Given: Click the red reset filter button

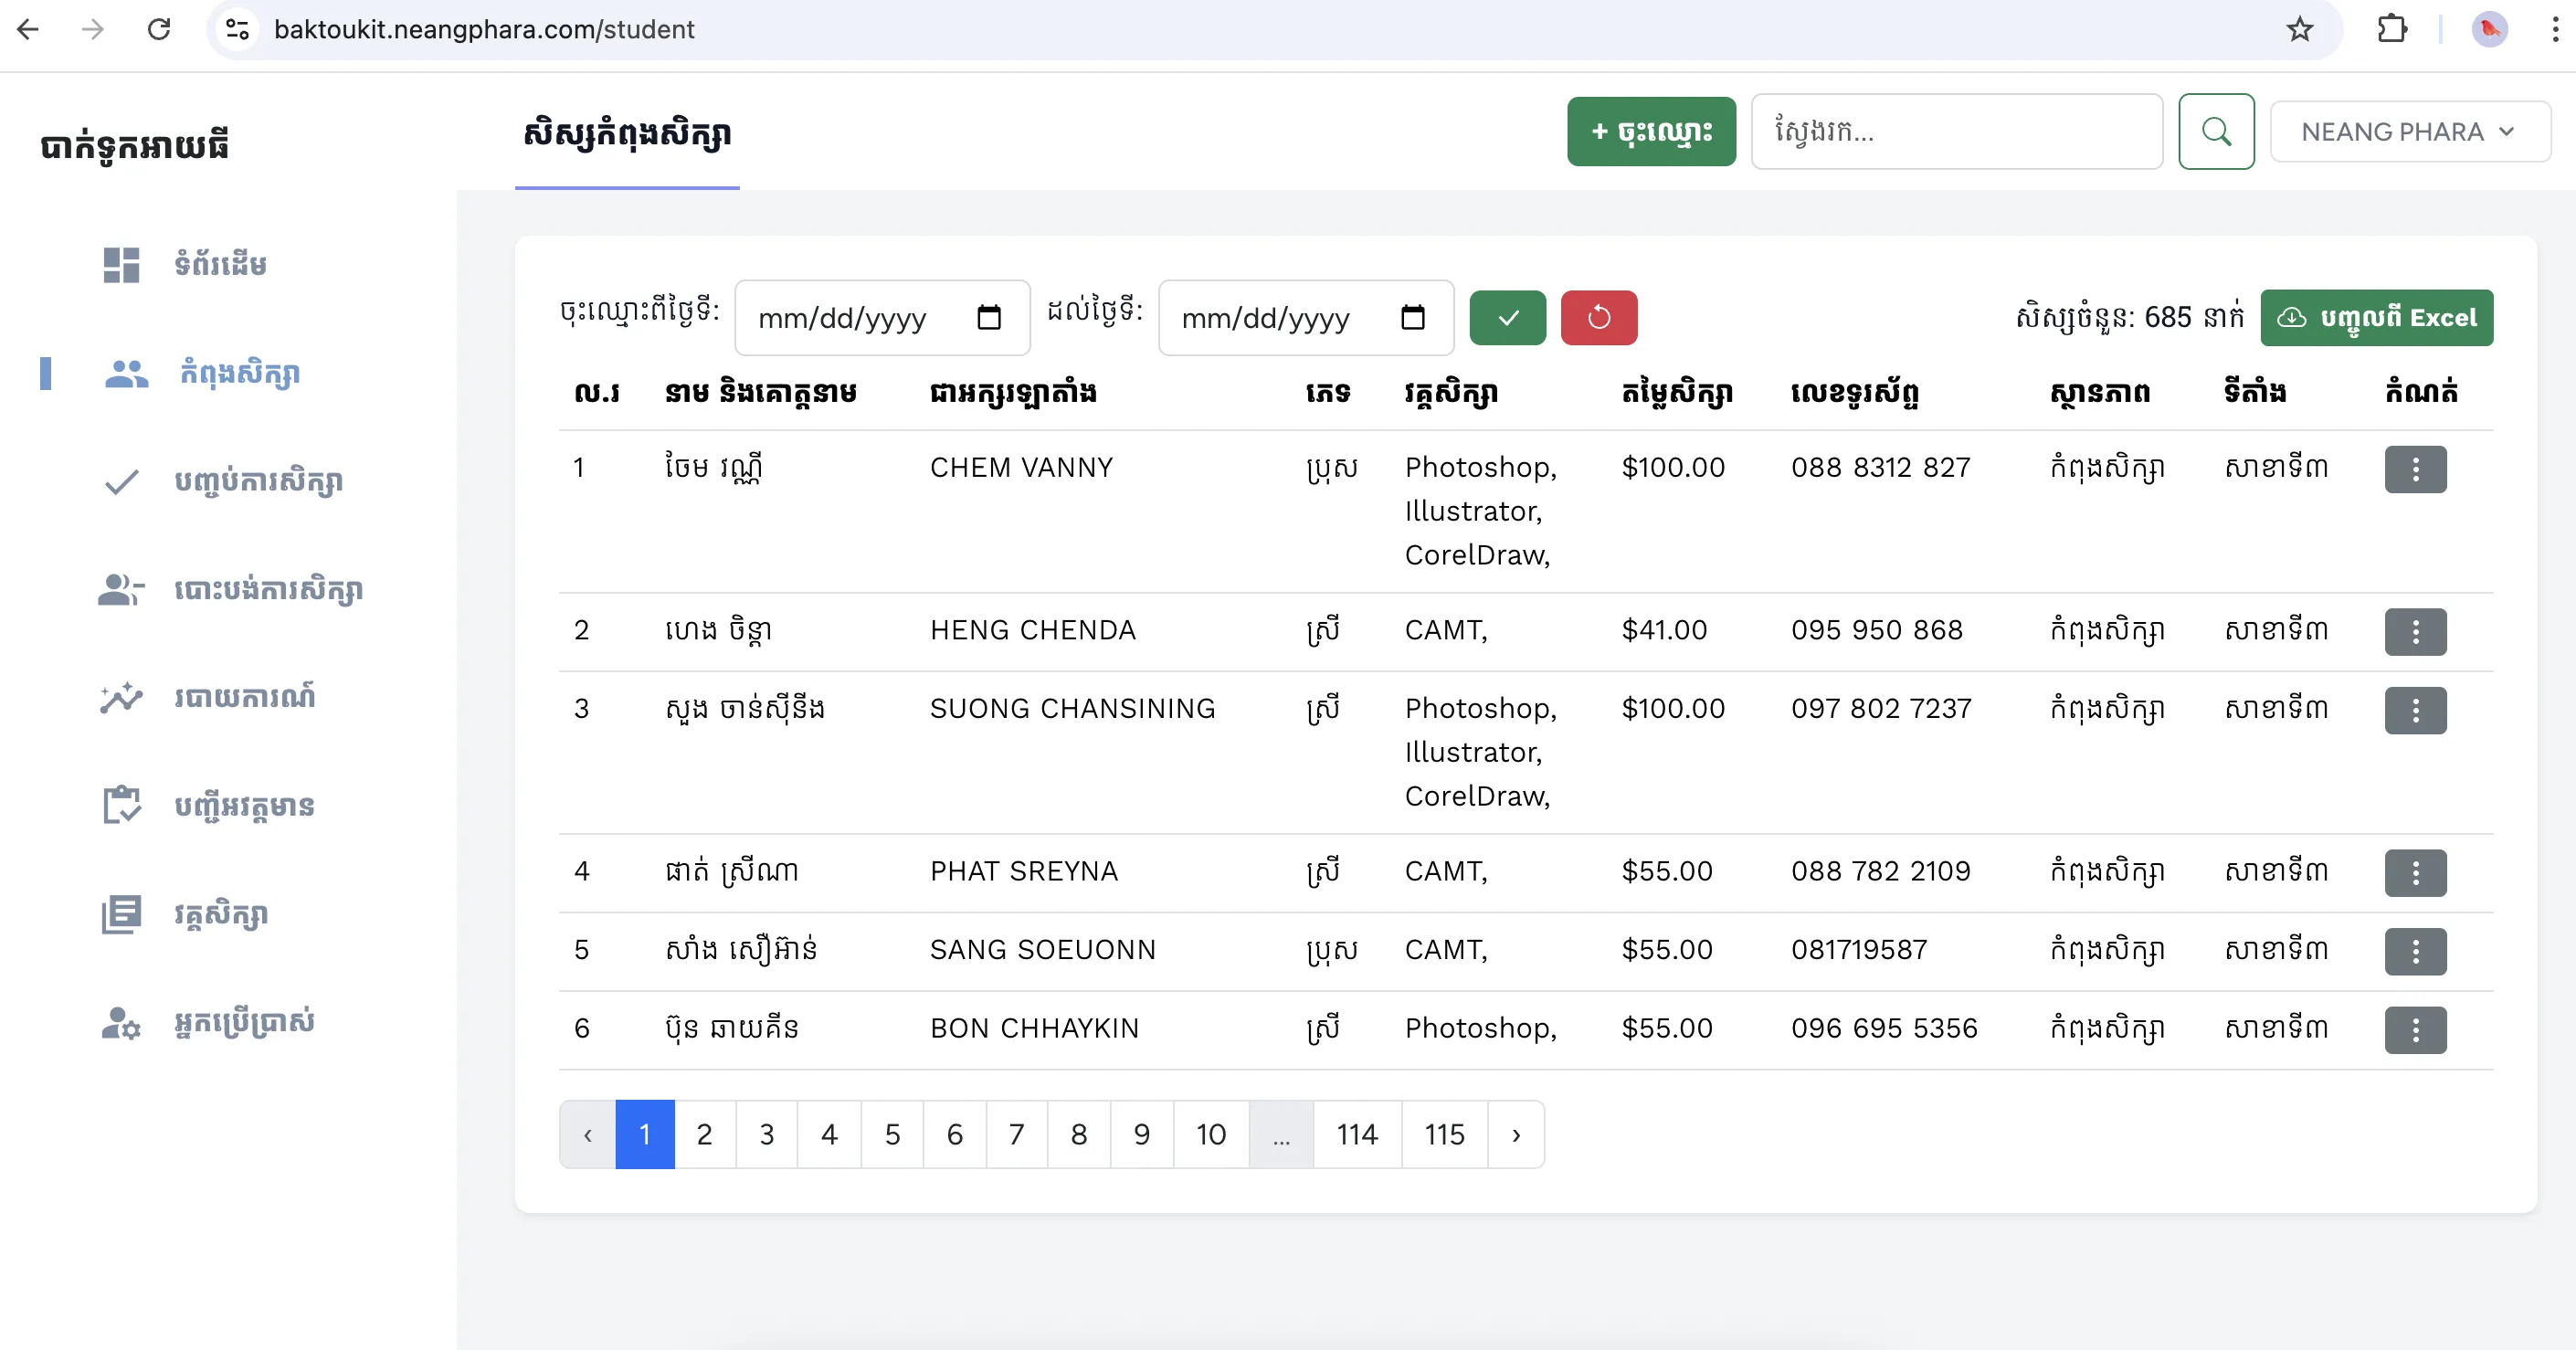Looking at the screenshot, I should click(x=1598, y=318).
